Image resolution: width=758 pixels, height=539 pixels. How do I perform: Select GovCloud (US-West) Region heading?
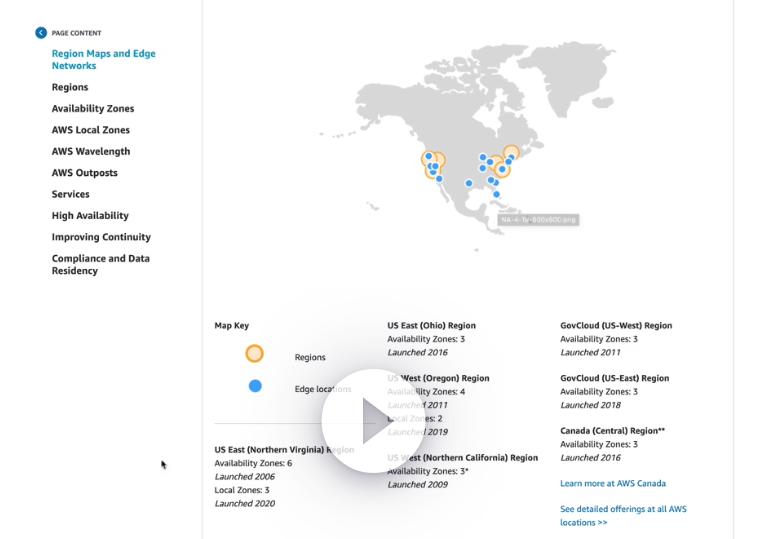coord(616,325)
